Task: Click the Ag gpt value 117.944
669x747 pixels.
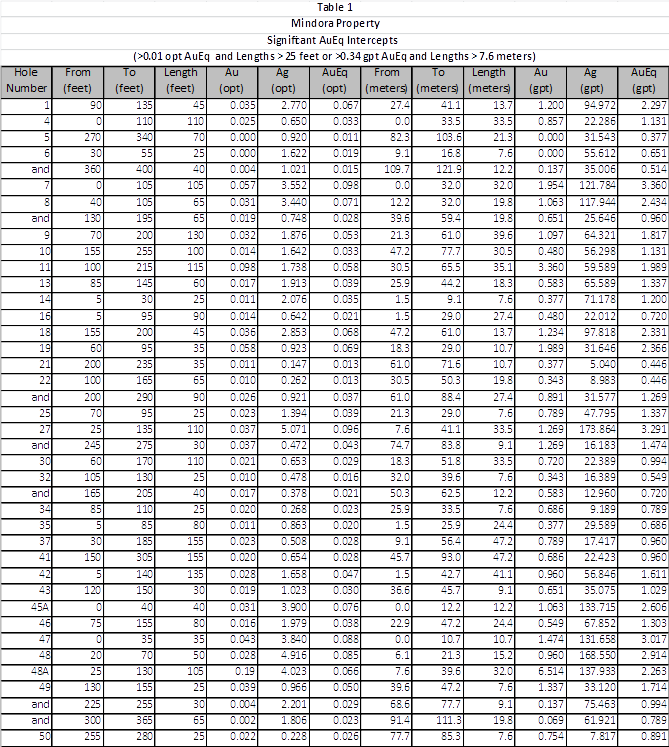Action: (598, 202)
